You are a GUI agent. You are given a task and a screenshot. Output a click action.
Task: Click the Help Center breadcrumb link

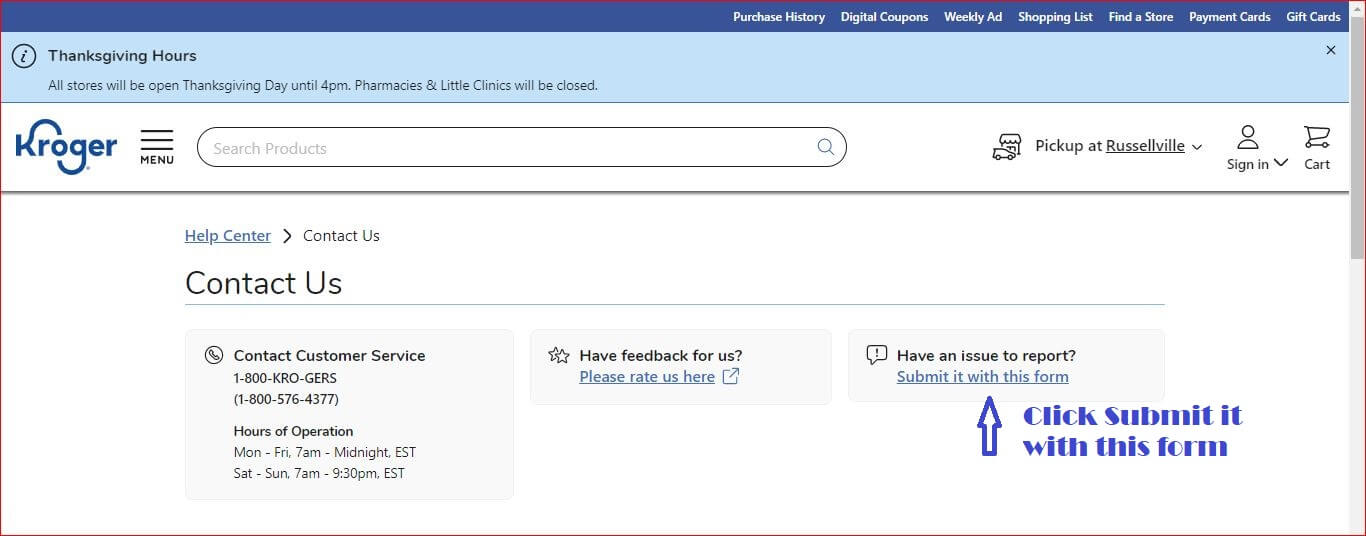228,236
